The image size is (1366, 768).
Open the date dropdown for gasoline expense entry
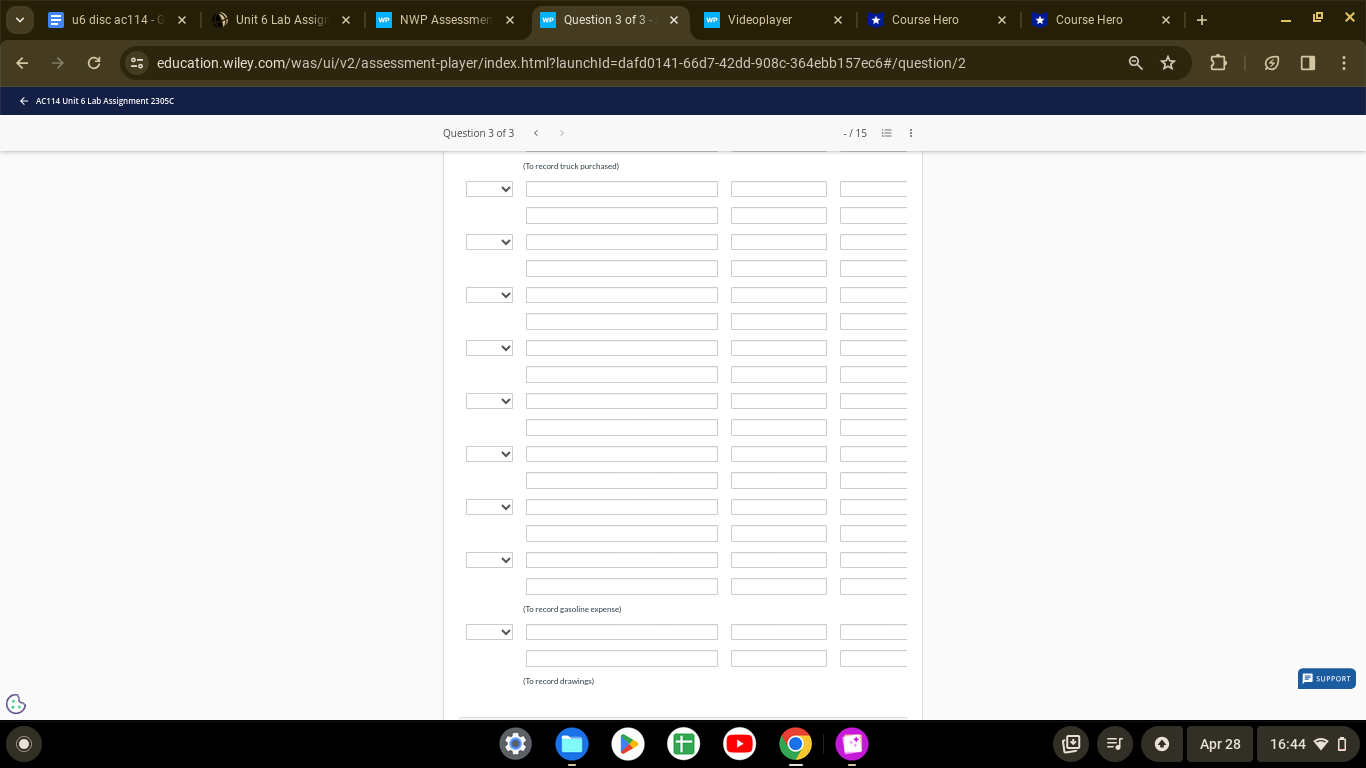point(489,560)
